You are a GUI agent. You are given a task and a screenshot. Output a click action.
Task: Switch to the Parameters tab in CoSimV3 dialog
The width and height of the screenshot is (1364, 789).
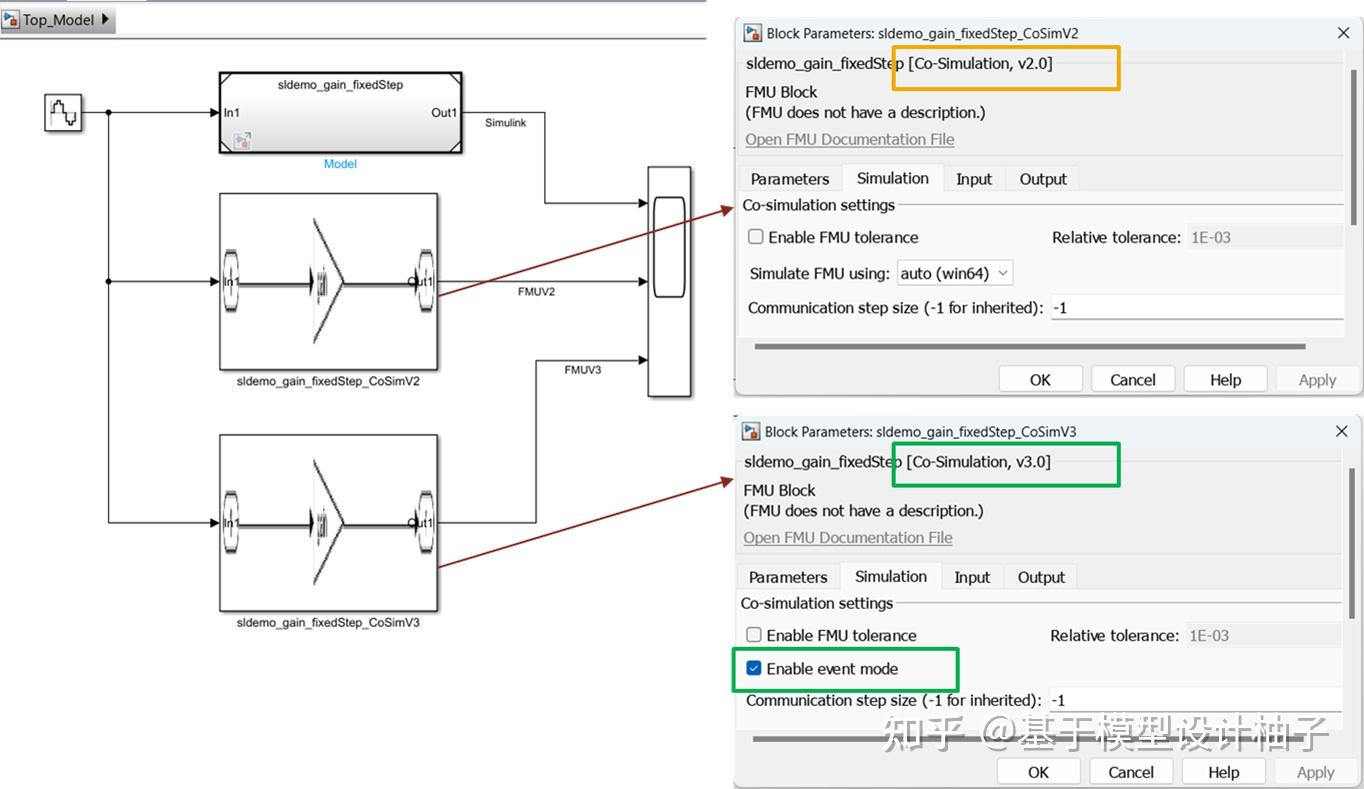tap(788, 577)
